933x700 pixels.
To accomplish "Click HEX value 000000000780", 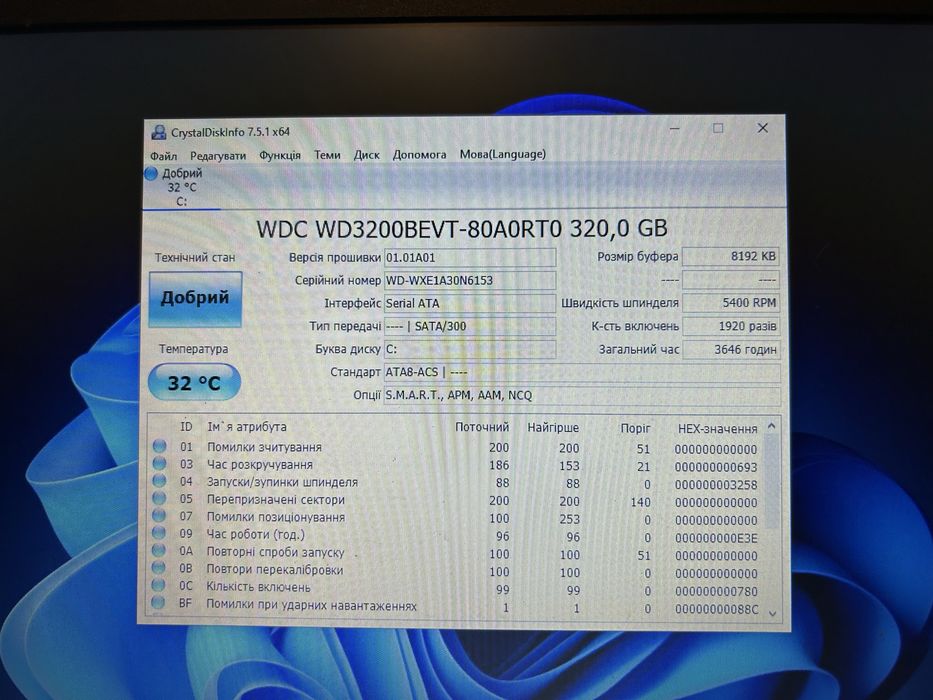I will pos(716,592).
